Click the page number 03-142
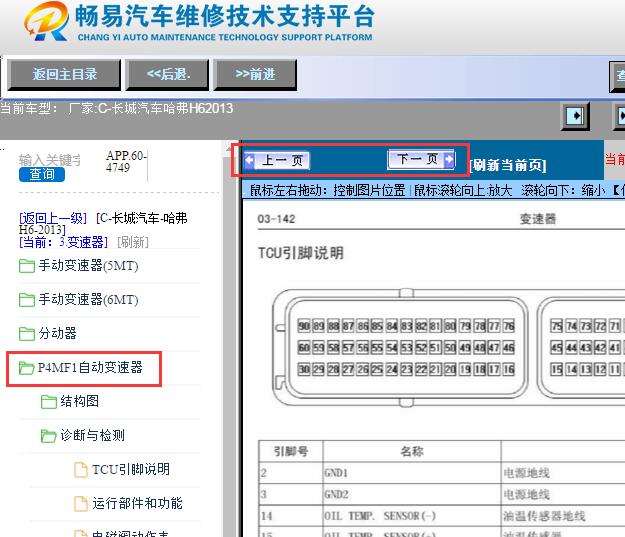 (x=276, y=219)
